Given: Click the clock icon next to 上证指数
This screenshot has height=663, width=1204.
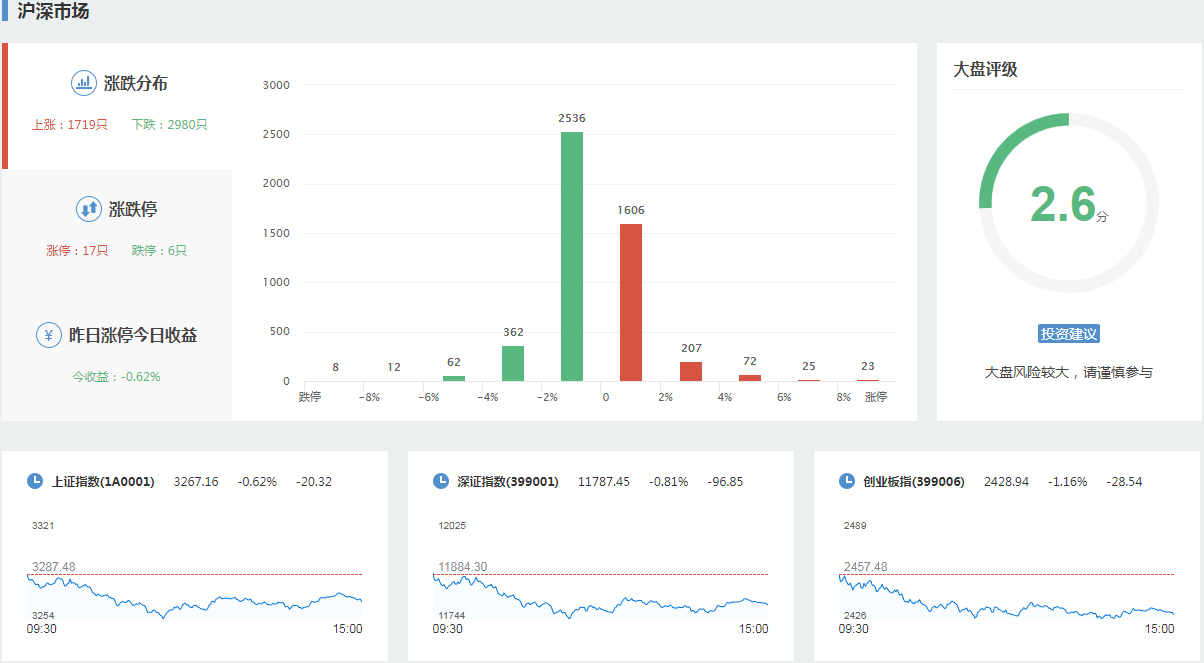Looking at the screenshot, I should pos(35,481).
